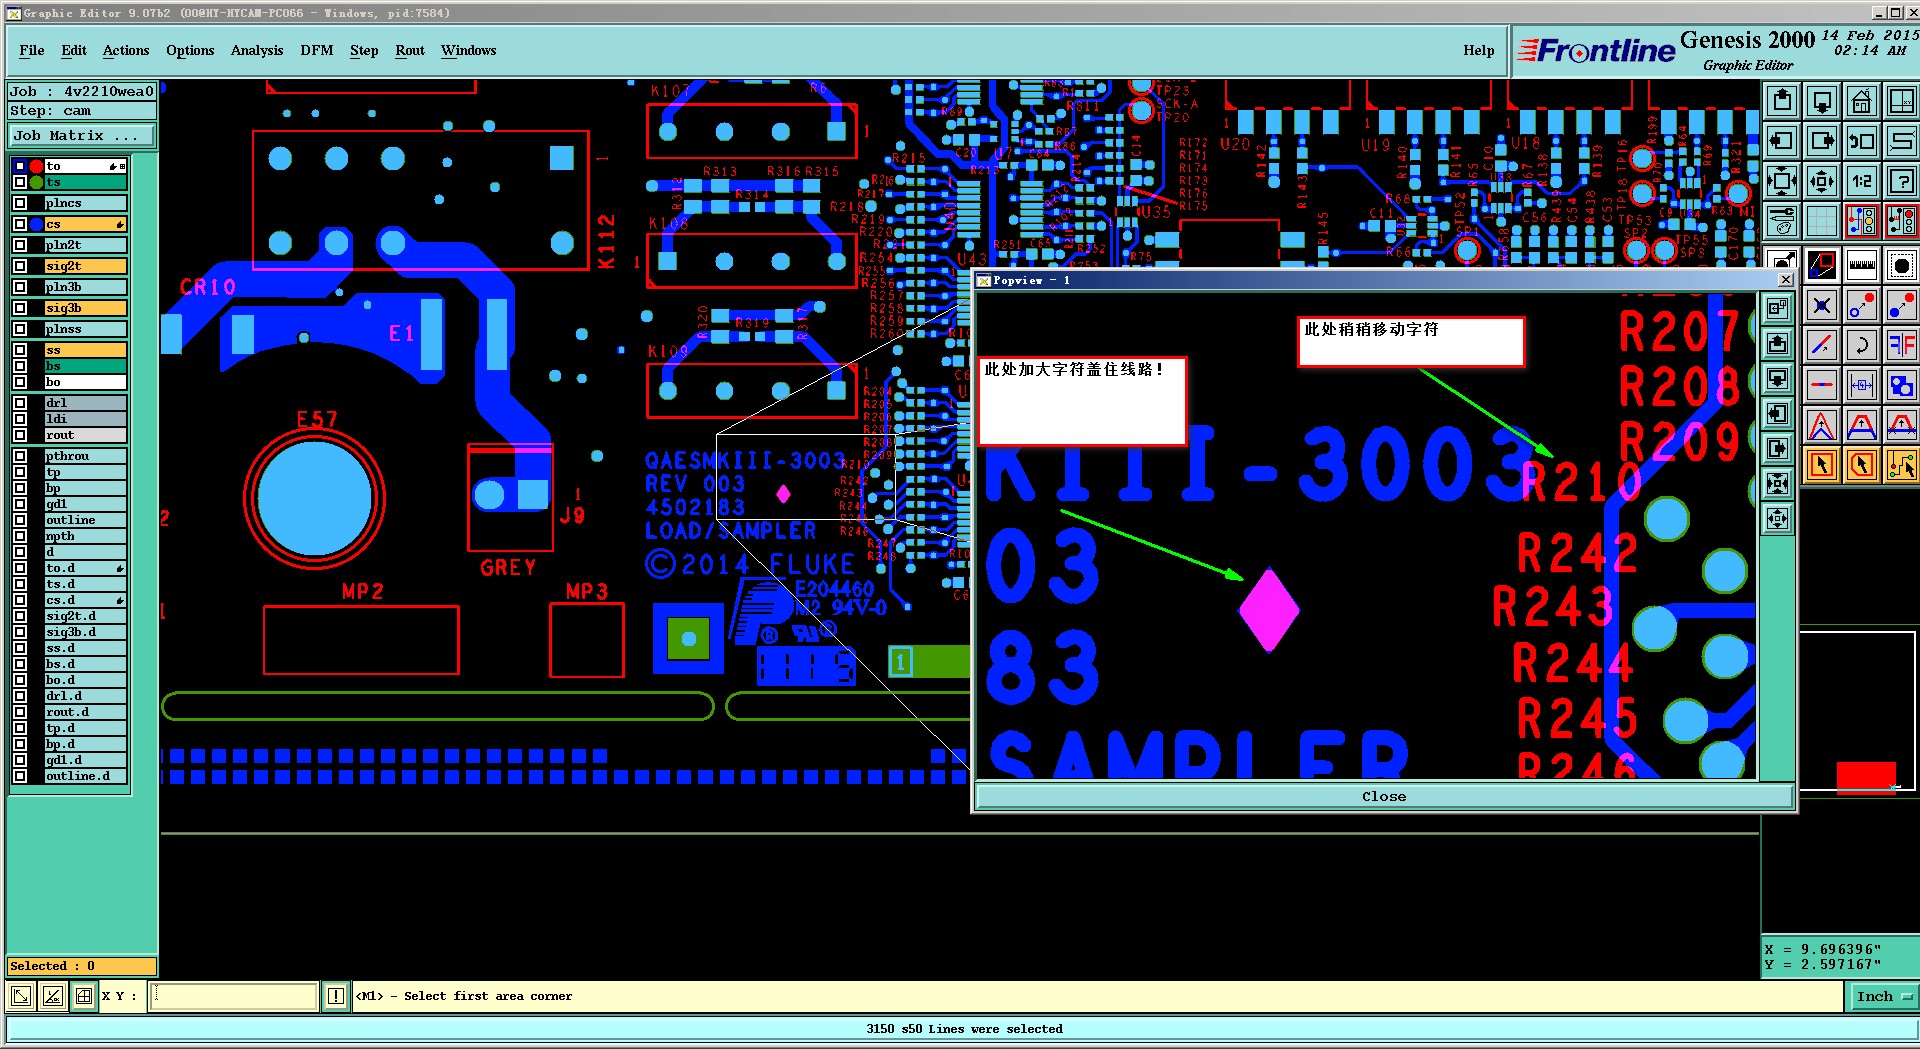Toggle checkbox for layer outline
Viewport: 1920px width, 1049px height.
pyautogui.click(x=20, y=520)
